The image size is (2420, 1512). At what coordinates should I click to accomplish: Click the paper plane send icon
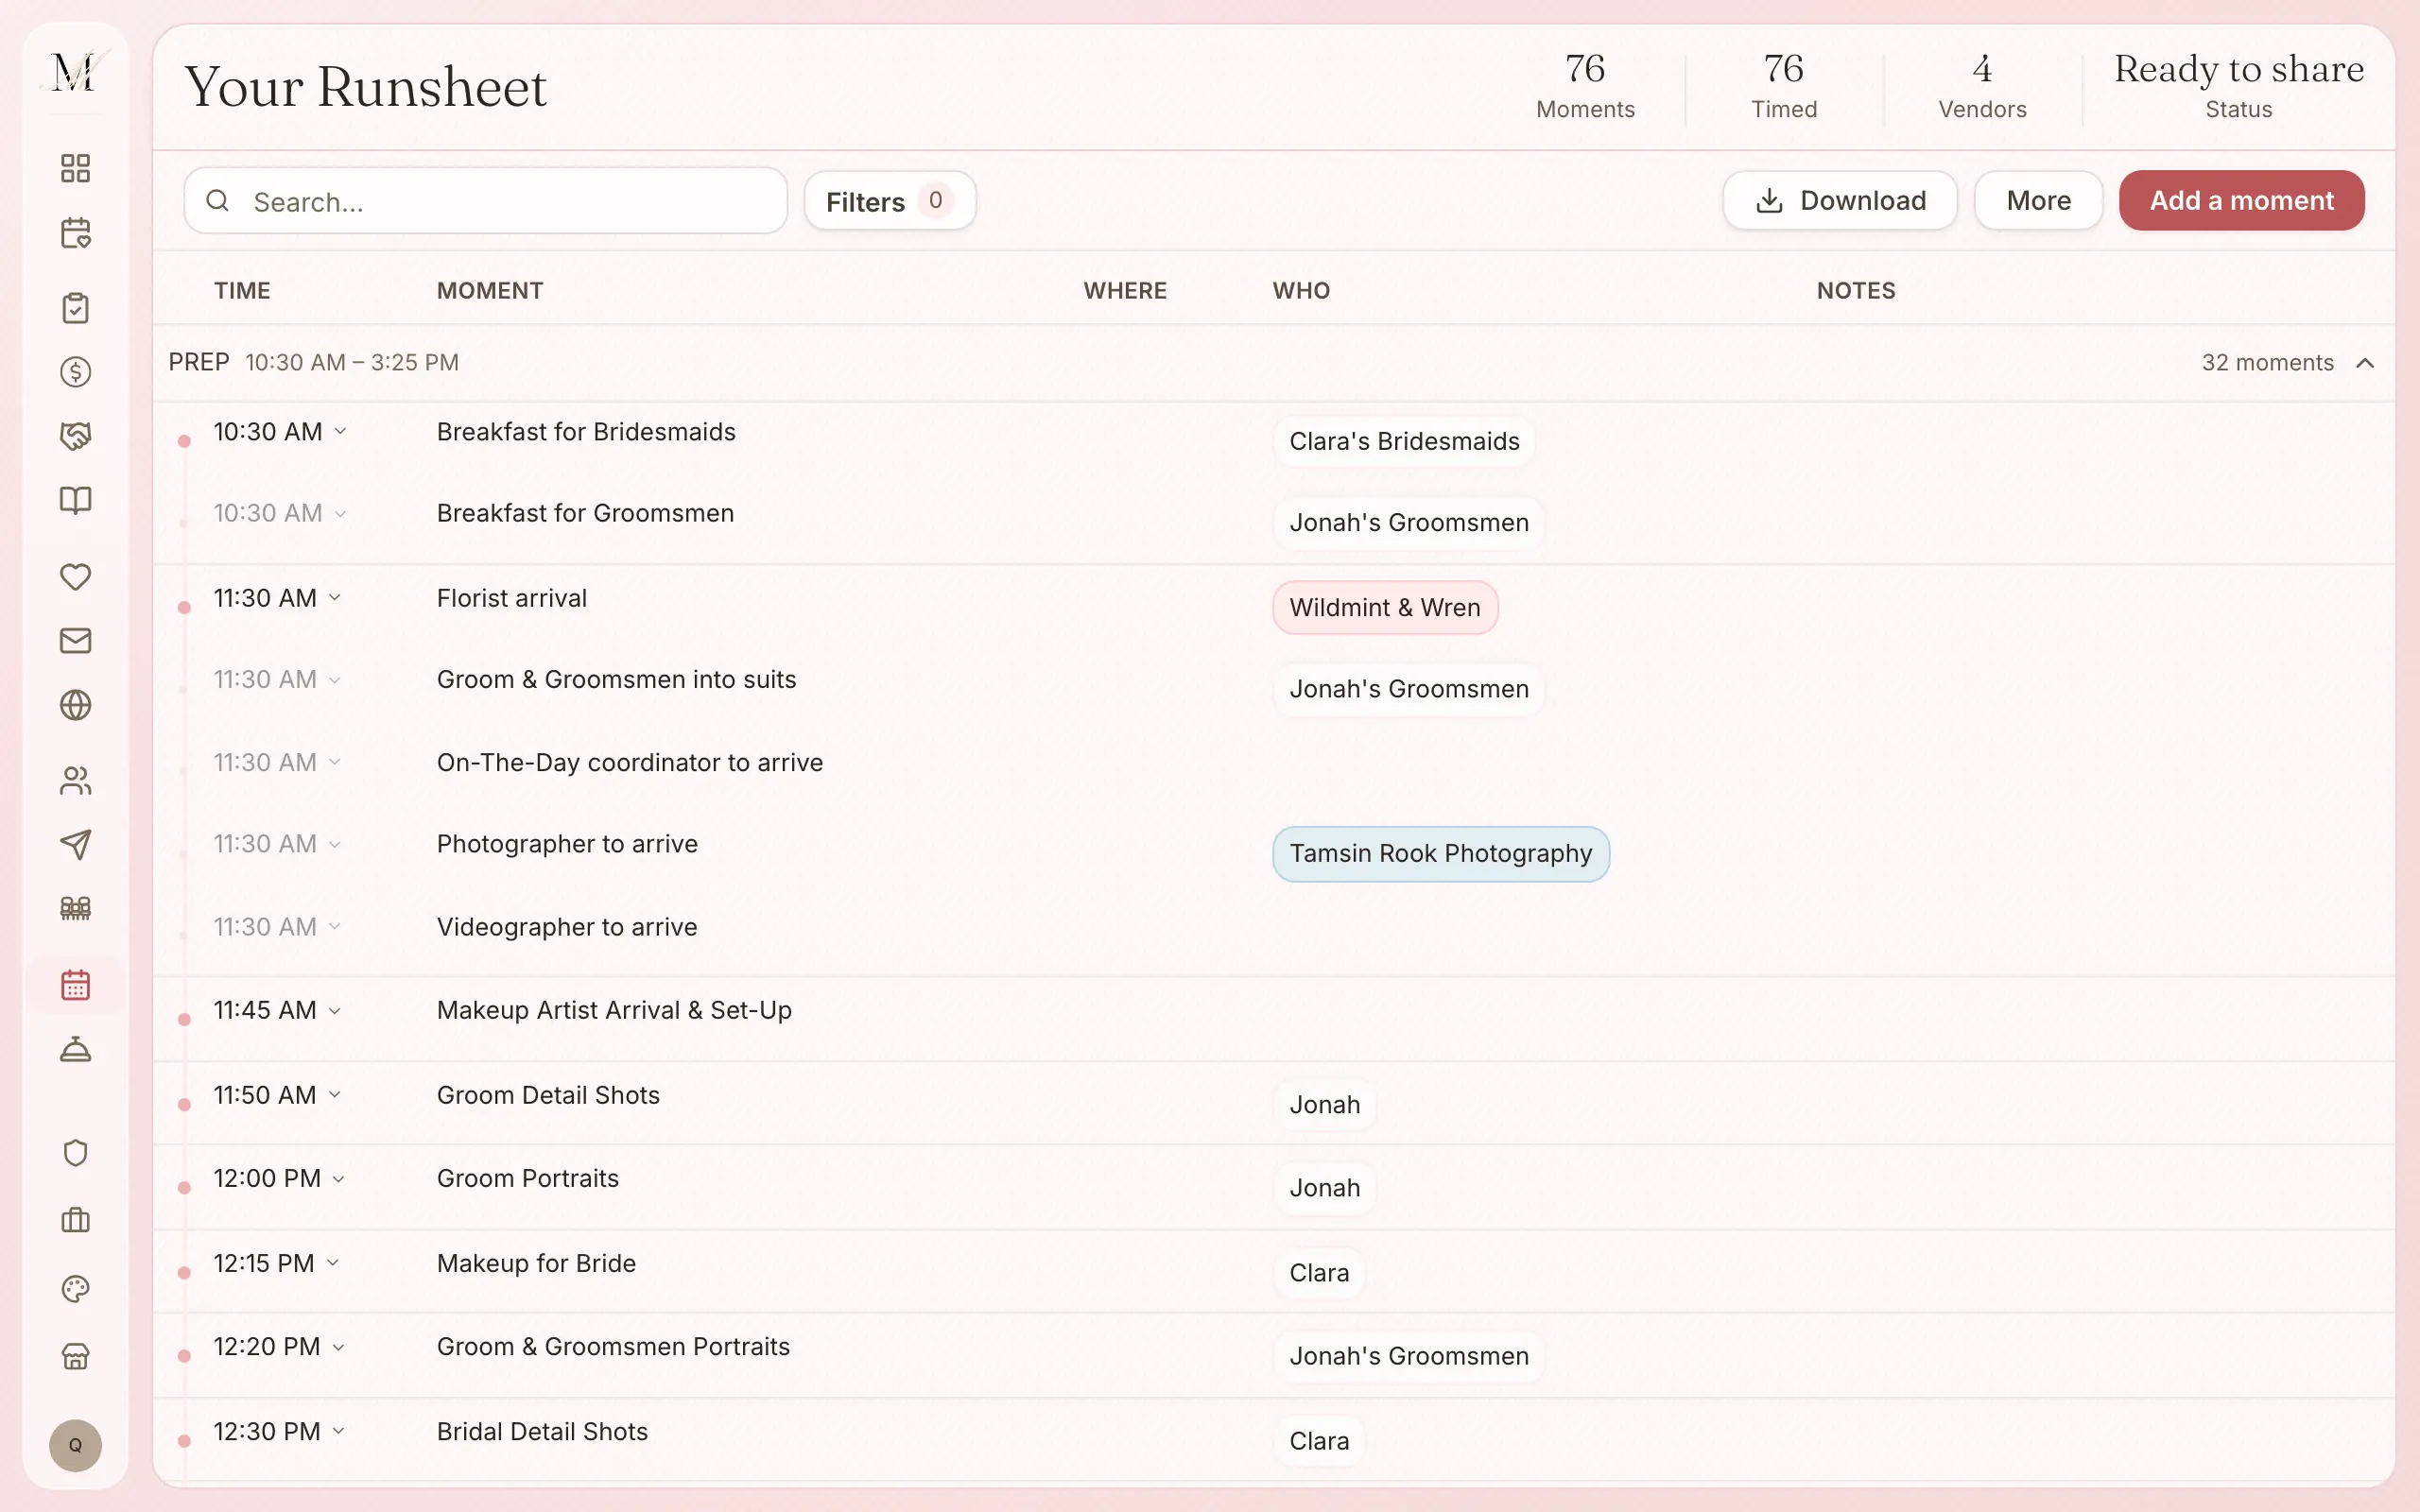75,845
